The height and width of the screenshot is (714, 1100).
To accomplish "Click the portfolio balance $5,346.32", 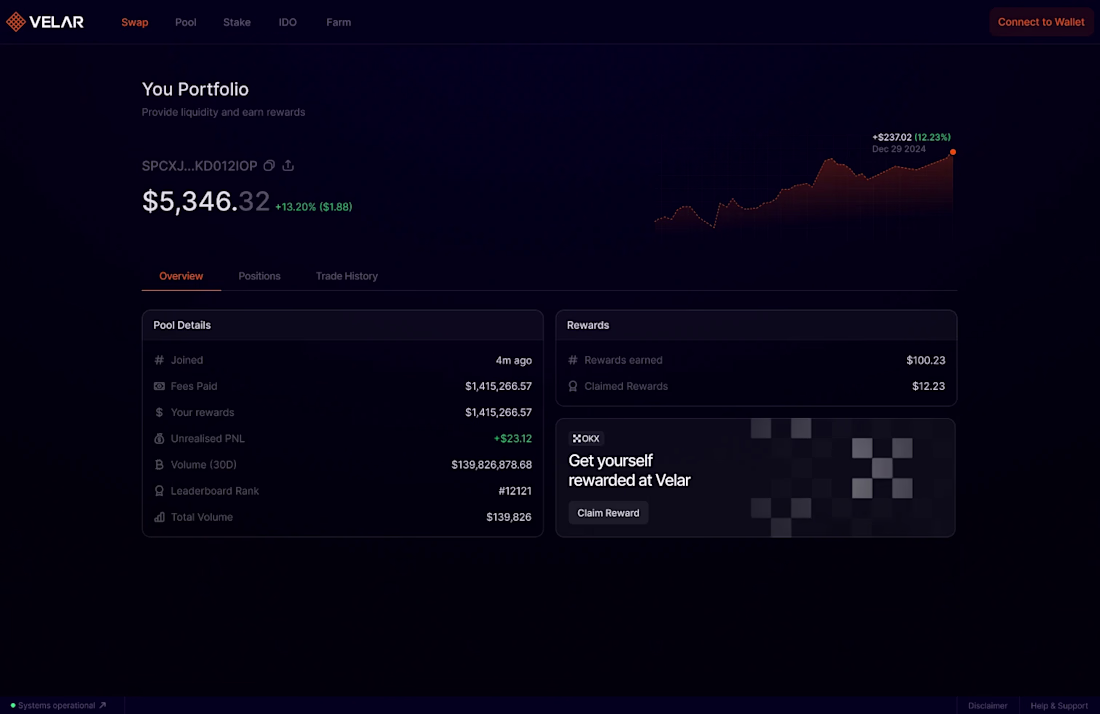I will pos(206,201).
